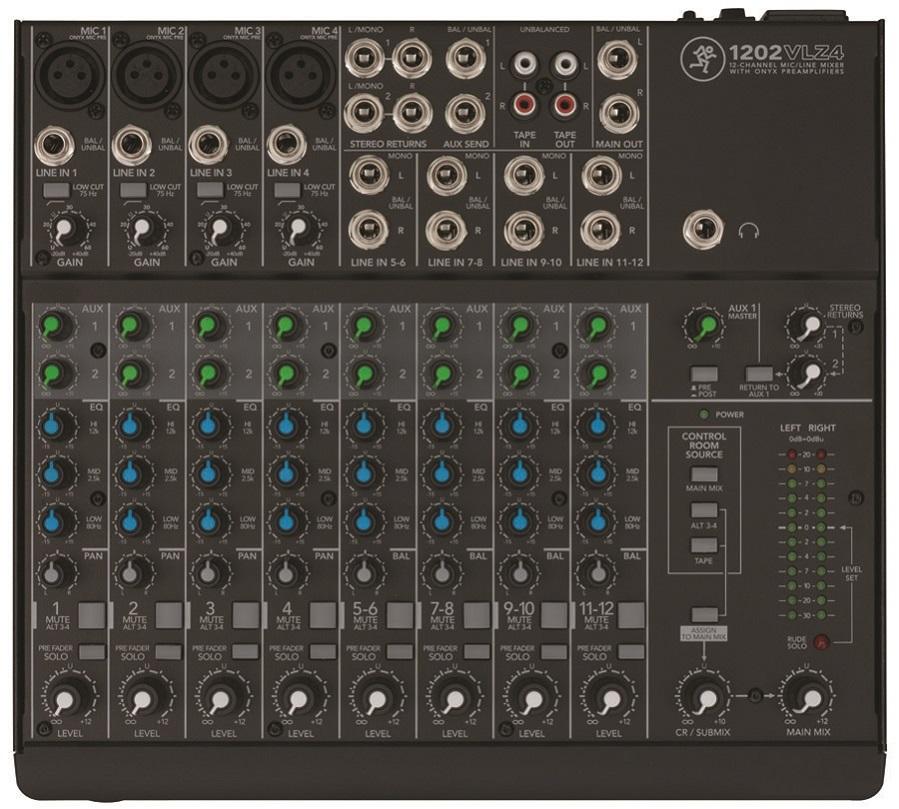Image resolution: width=899 pixels, height=809 pixels.
Task: Select ALT 3-4 as control room source
Action: (x=704, y=510)
